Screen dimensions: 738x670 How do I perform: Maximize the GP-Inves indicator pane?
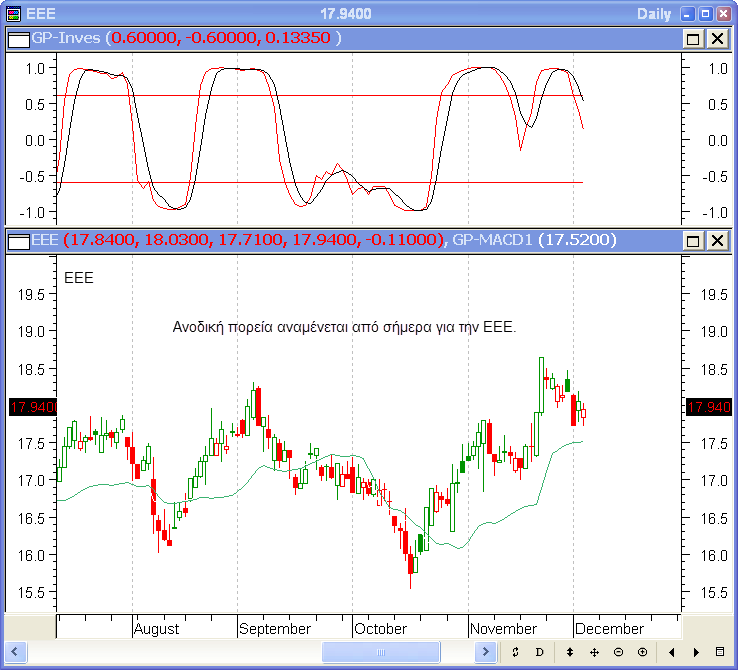tap(692, 38)
